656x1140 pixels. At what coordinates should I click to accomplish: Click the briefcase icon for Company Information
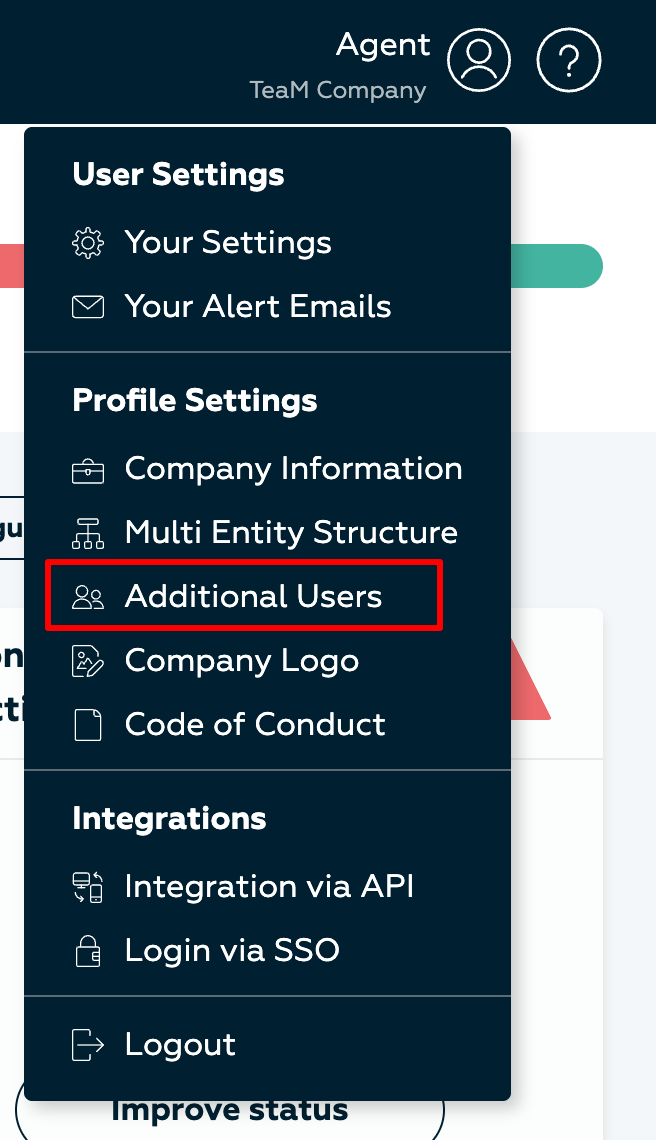(88, 470)
